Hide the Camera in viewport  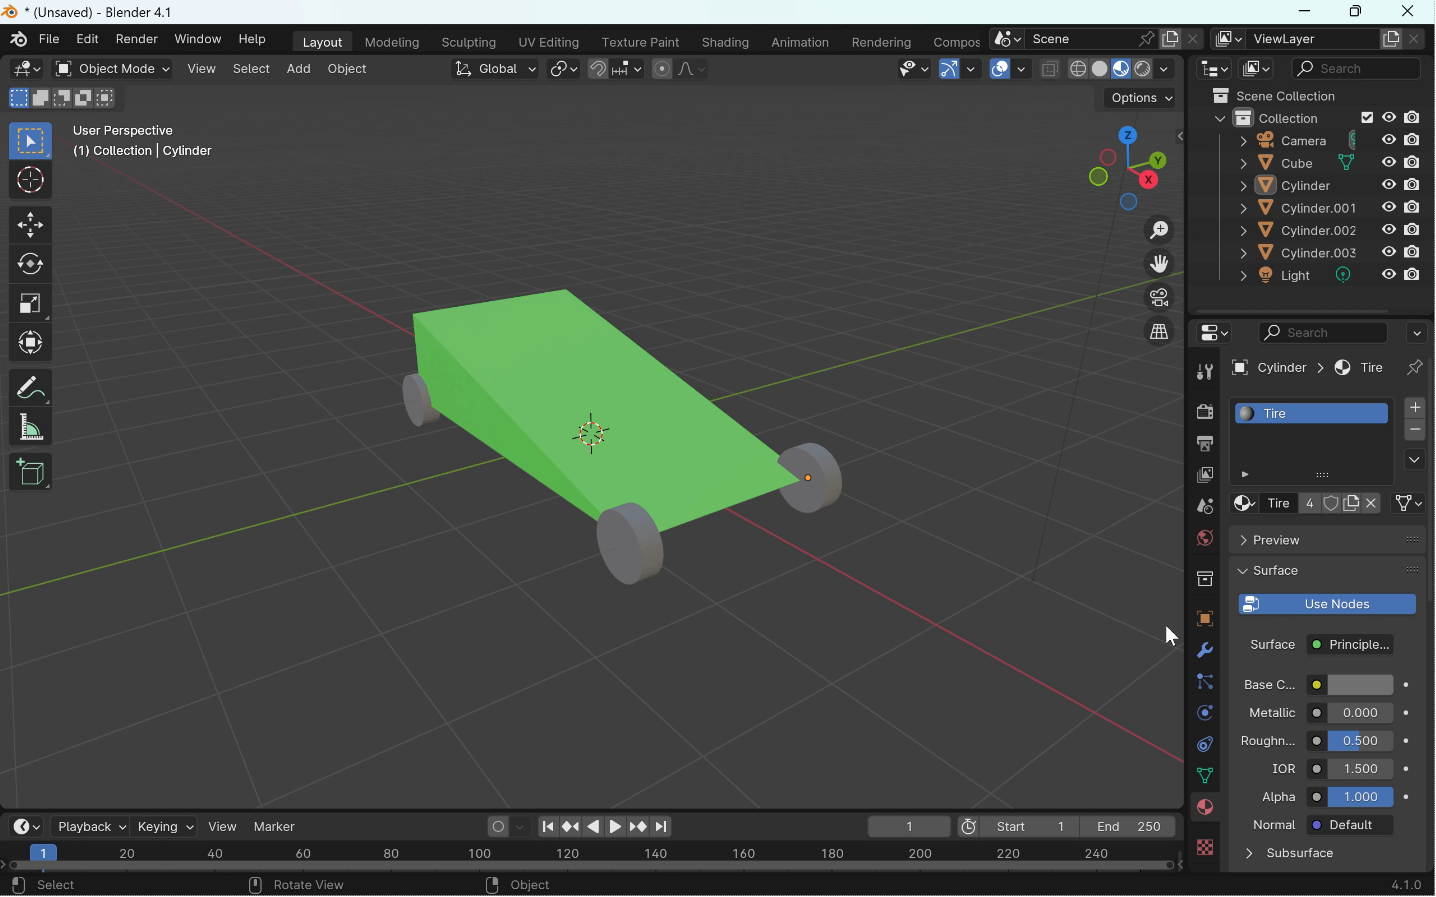point(1390,141)
